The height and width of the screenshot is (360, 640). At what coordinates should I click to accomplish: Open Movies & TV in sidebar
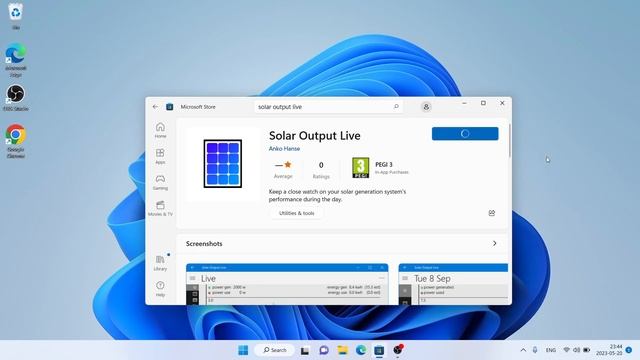point(160,208)
